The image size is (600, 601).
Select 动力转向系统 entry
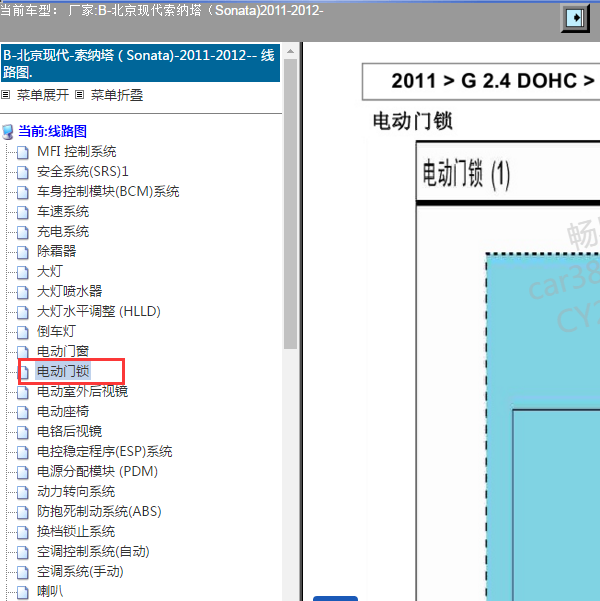coord(76,491)
